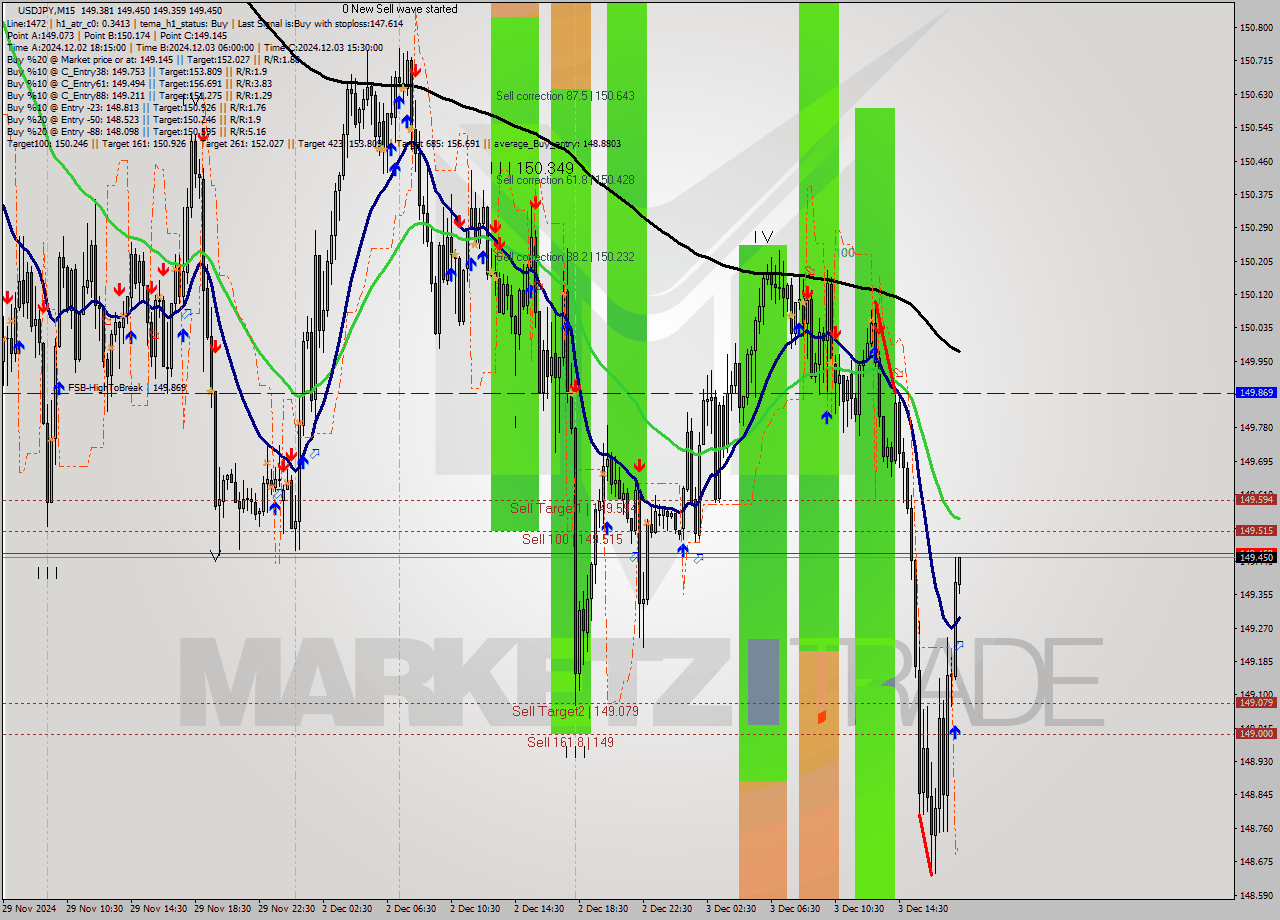The image size is (1280, 920).
Task: Click 'Sell Target2 | 149.079' label
Action: [575, 711]
